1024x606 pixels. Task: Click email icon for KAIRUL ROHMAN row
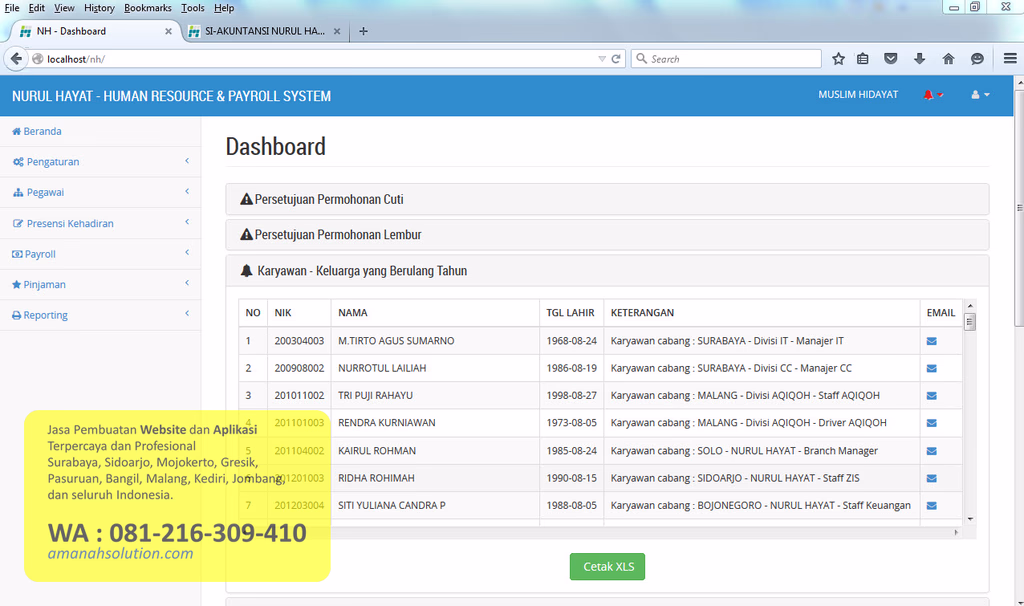click(x=931, y=451)
